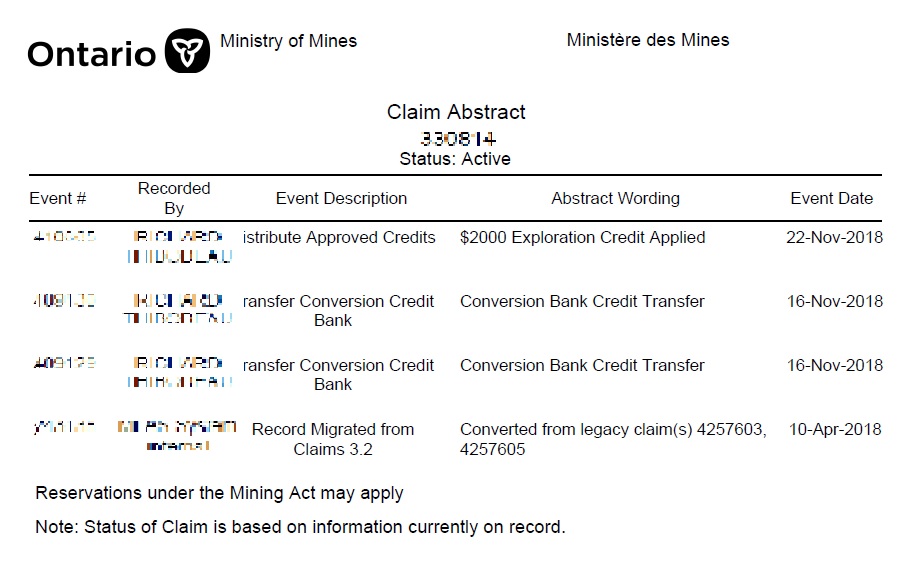
Task: Click the Record Migrated from Claims 3.2 entry
Action: pyautogui.click(x=333, y=439)
